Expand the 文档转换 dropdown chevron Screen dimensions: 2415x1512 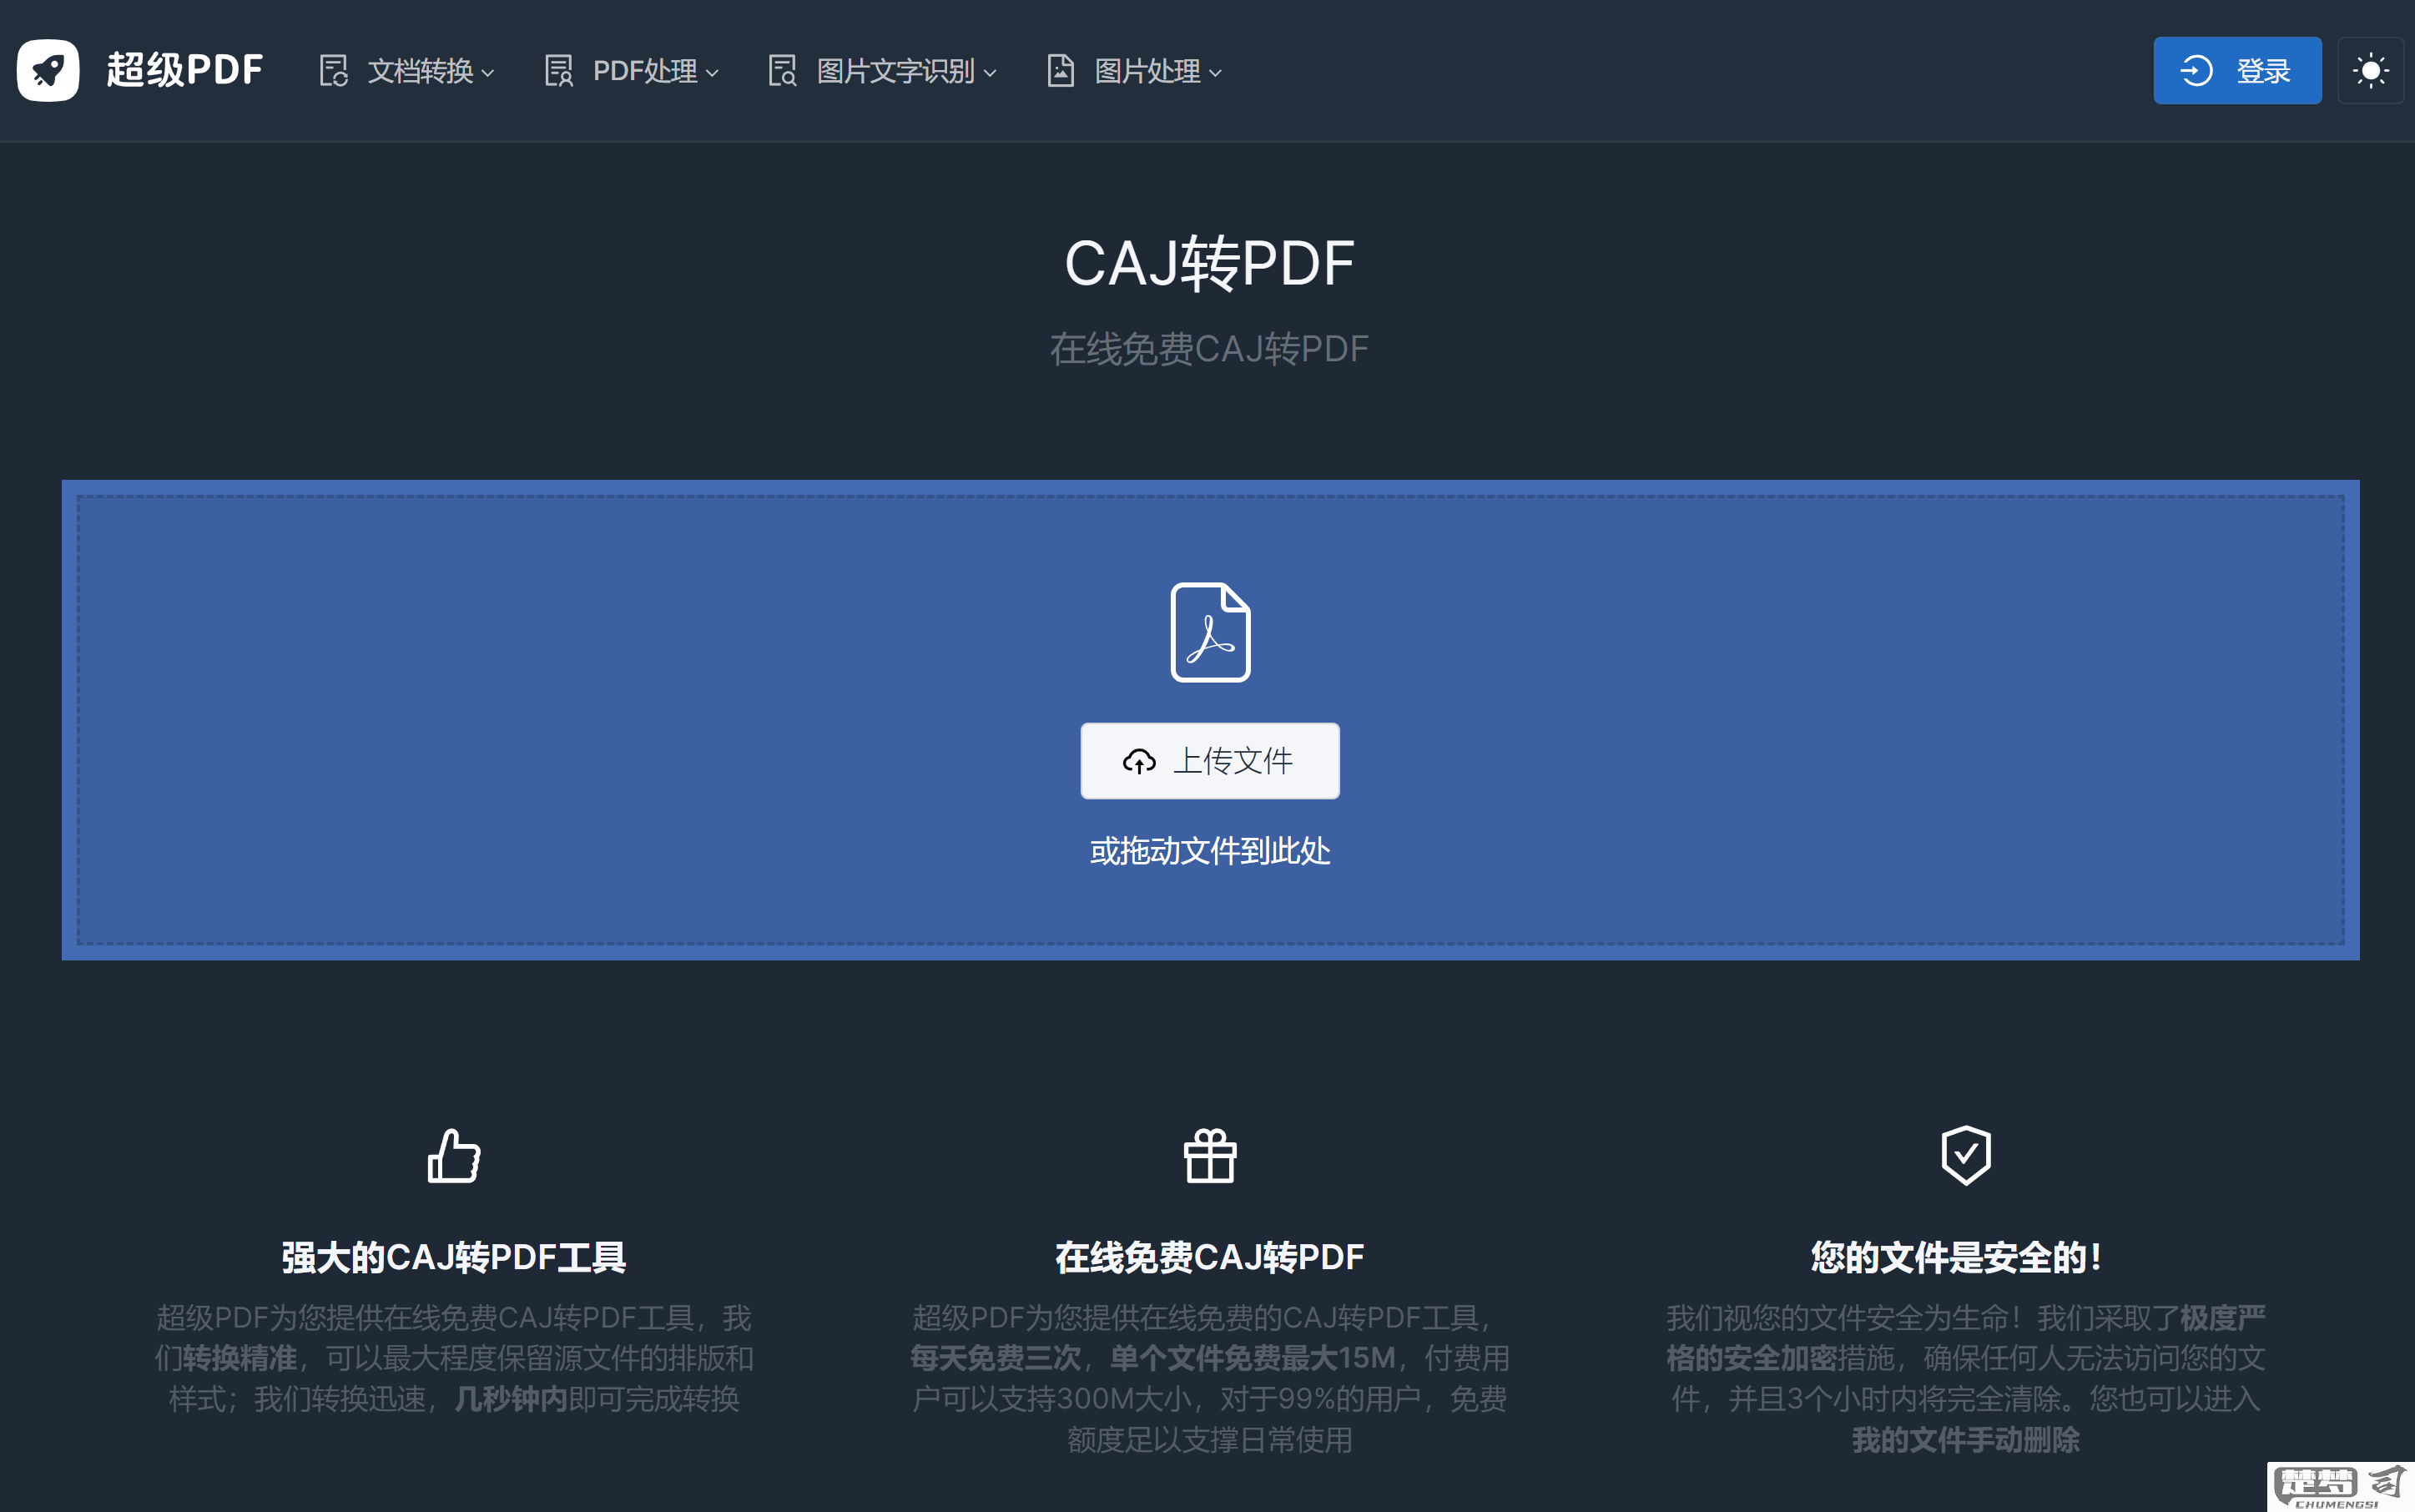coord(488,73)
